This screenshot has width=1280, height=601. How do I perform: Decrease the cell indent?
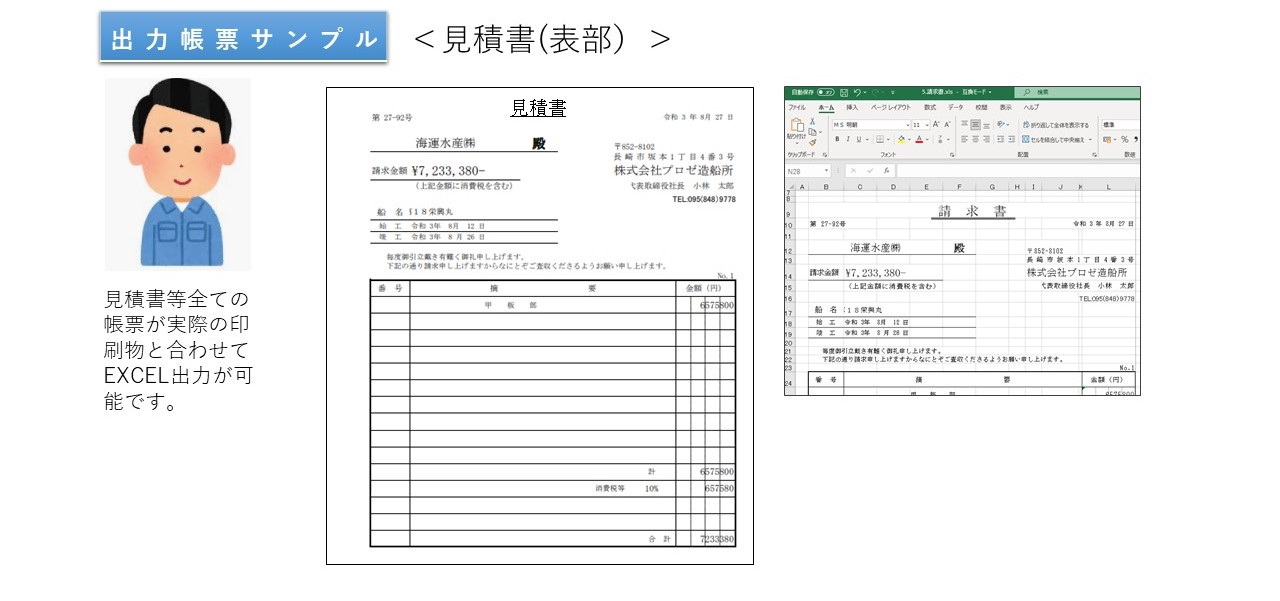tap(999, 139)
